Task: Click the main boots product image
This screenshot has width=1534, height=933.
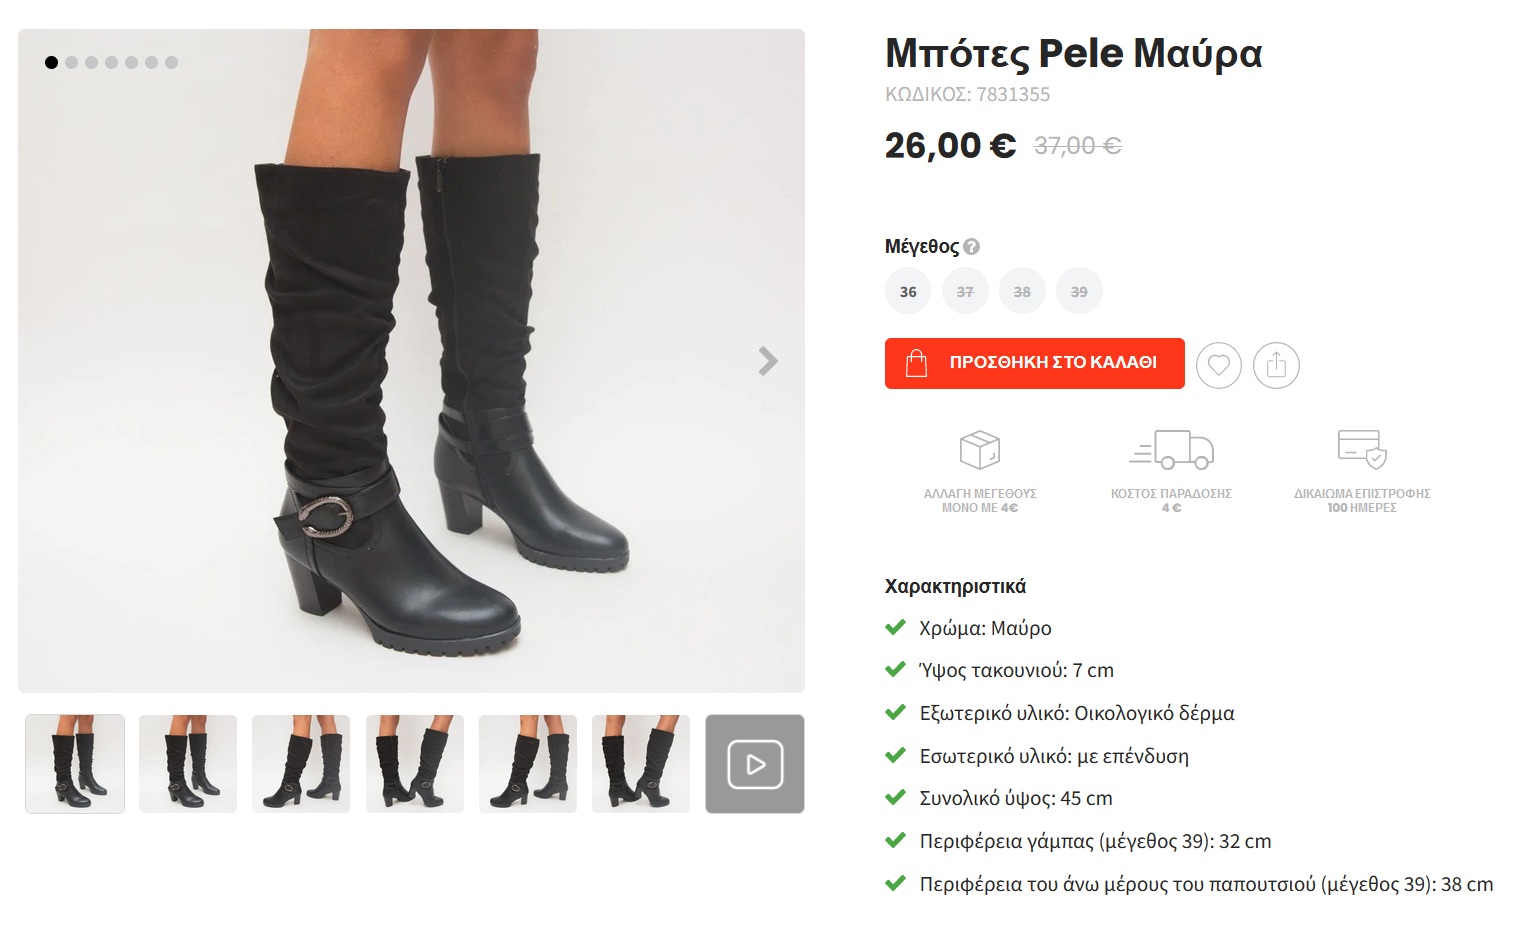Action: [411, 400]
